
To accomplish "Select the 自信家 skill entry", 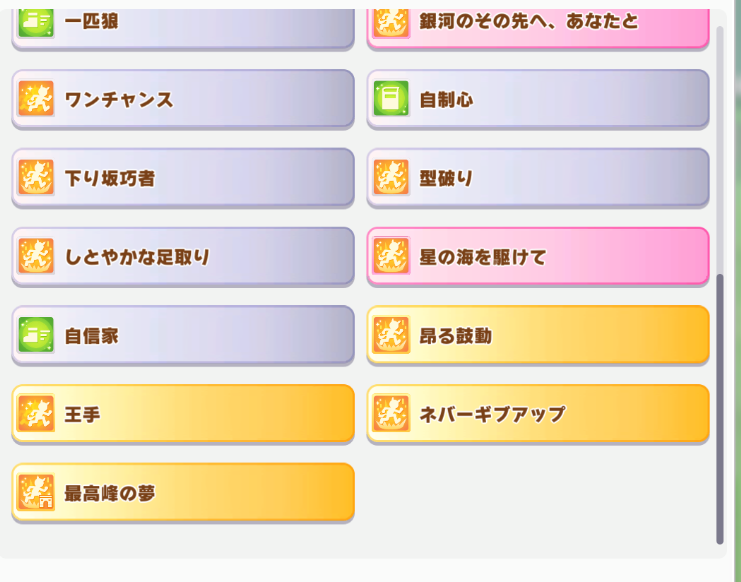I will [183, 335].
